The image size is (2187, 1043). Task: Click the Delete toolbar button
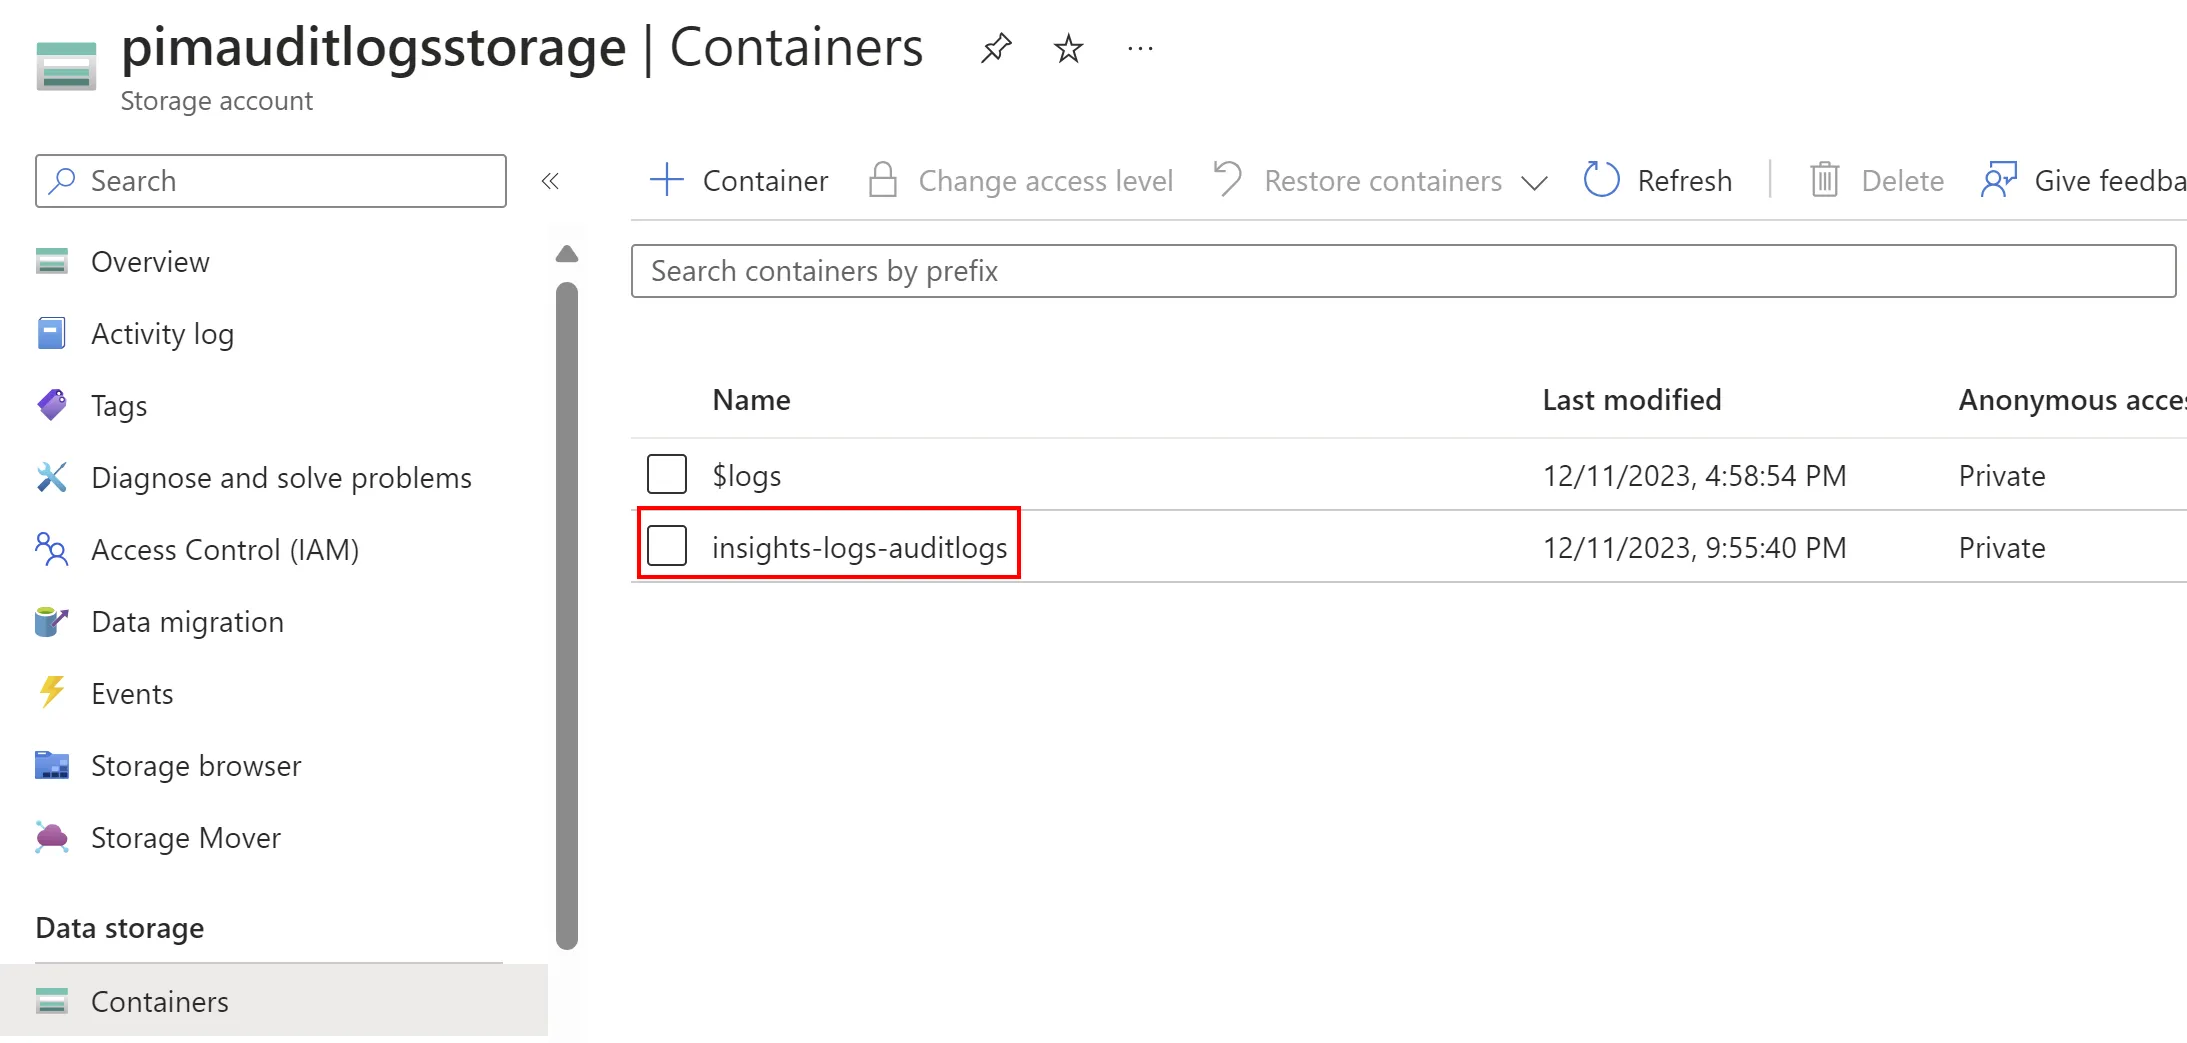tap(1877, 181)
